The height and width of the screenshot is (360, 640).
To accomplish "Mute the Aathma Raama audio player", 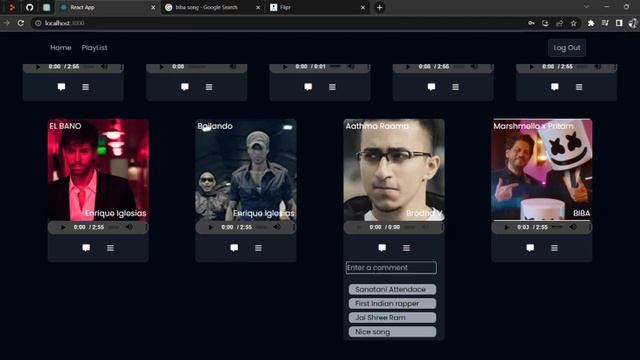I will click(425, 227).
